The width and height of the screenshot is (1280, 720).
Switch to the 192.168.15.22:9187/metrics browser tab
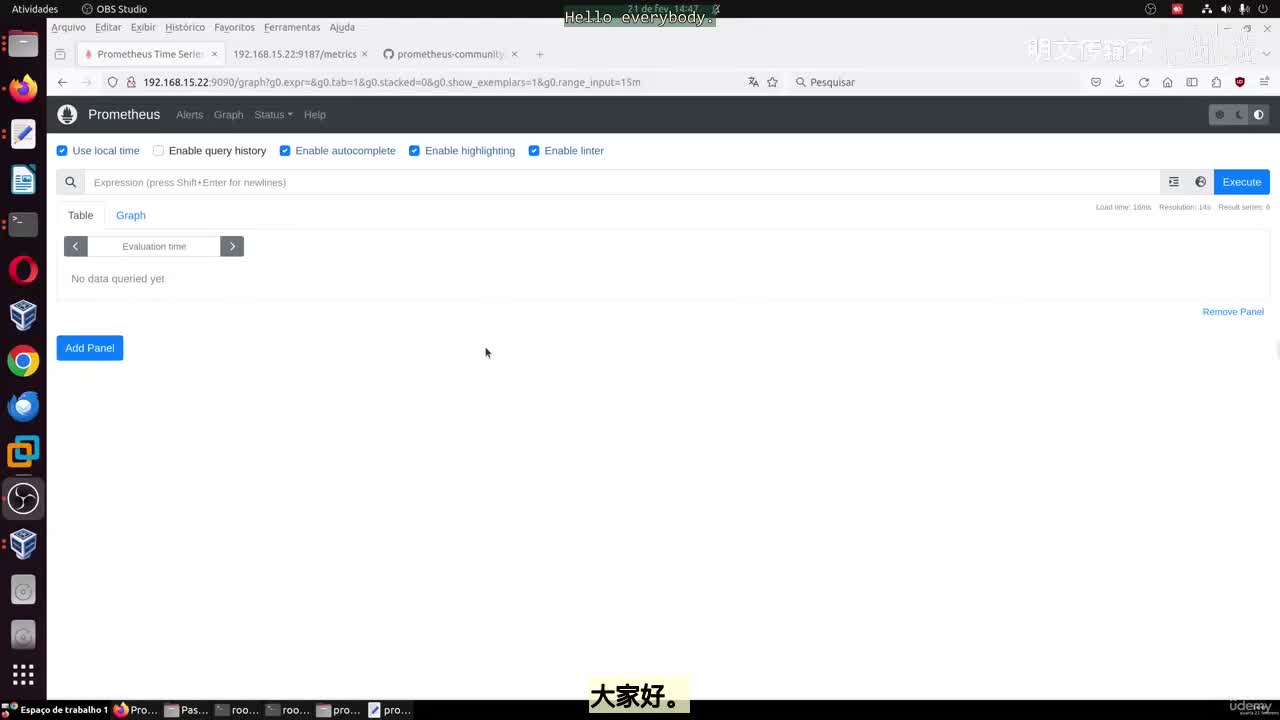pyautogui.click(x=295, y=54)
